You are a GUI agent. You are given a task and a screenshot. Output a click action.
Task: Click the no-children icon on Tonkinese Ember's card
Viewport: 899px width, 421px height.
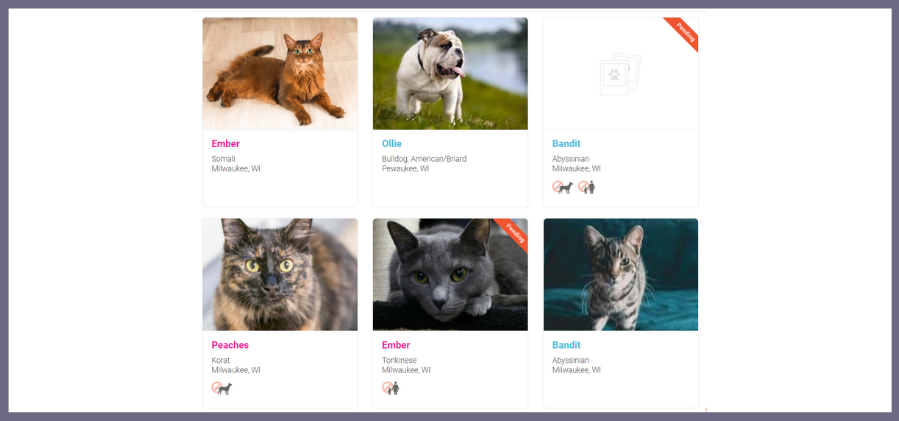tap(390, 388)
